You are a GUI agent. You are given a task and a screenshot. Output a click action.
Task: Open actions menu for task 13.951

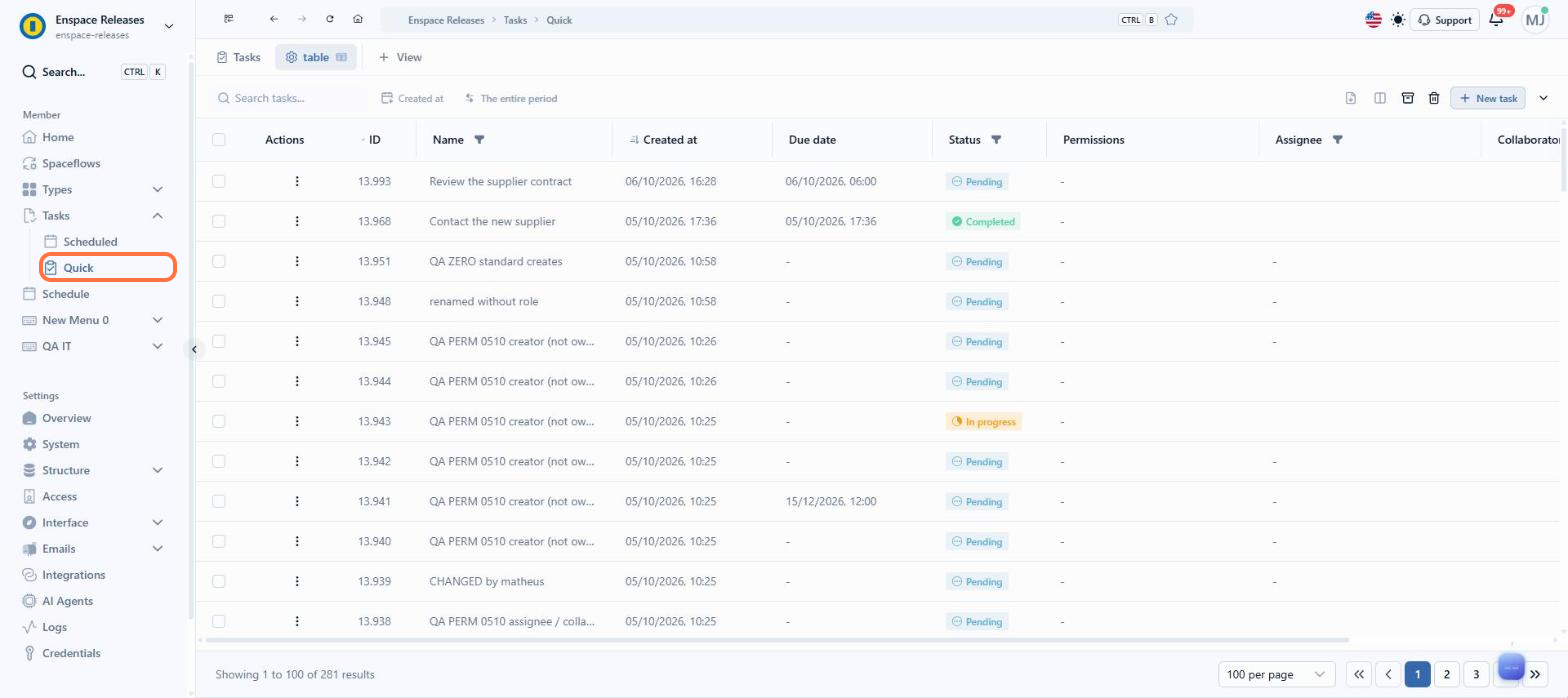pos(297,261)
